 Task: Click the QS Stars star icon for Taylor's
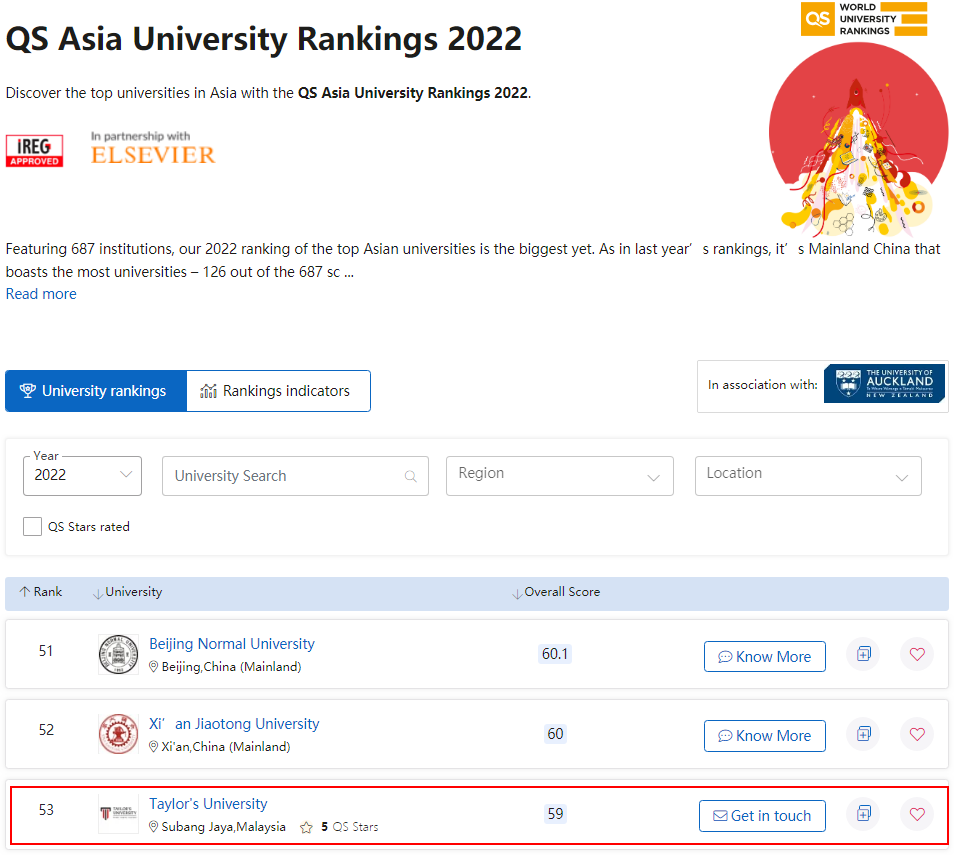(x=306, y=827)
